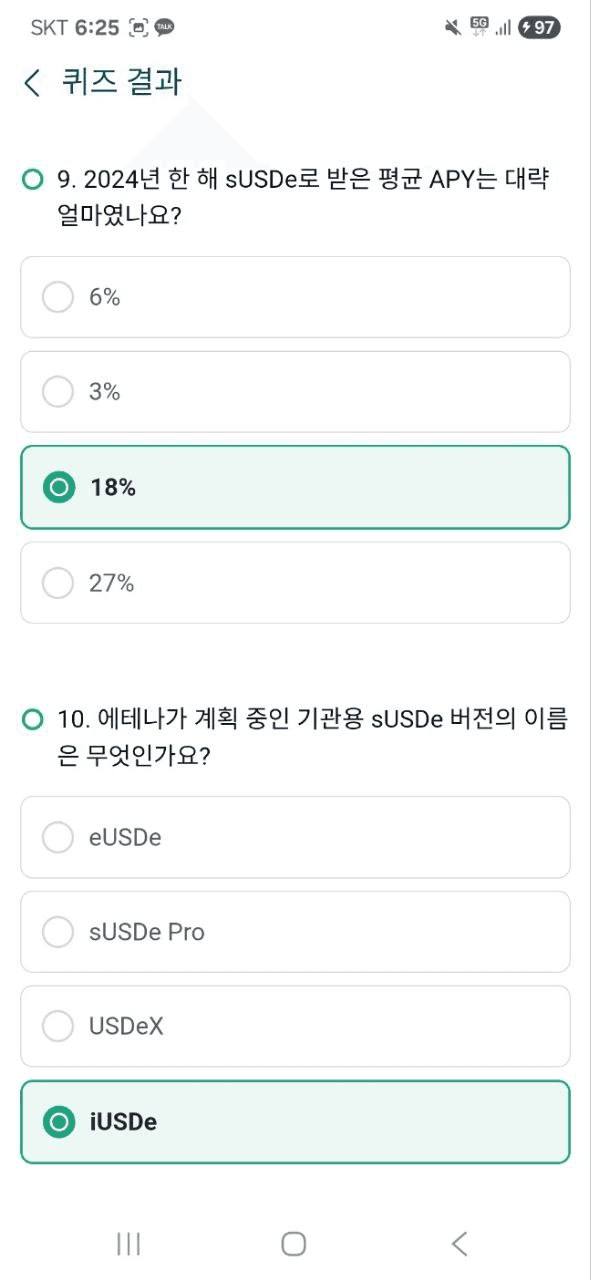This screenshot has height=1280, width=591.
Task: Click the question 9 circle marker
Action: coord(33,180)
